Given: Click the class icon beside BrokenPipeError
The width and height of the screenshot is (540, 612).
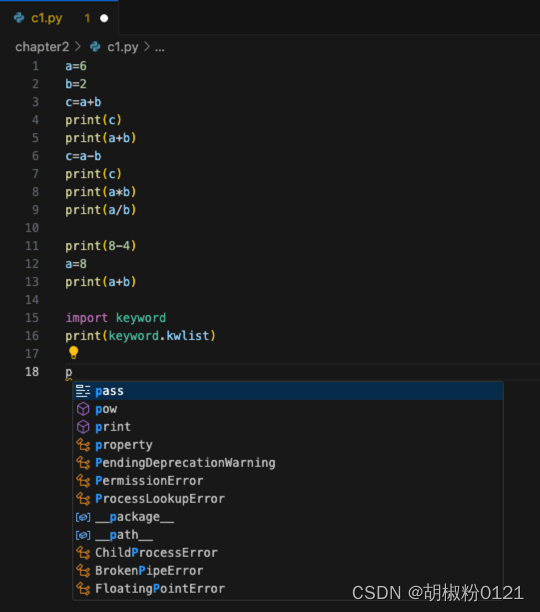Looking at the screenshot, I should [83, 571].
